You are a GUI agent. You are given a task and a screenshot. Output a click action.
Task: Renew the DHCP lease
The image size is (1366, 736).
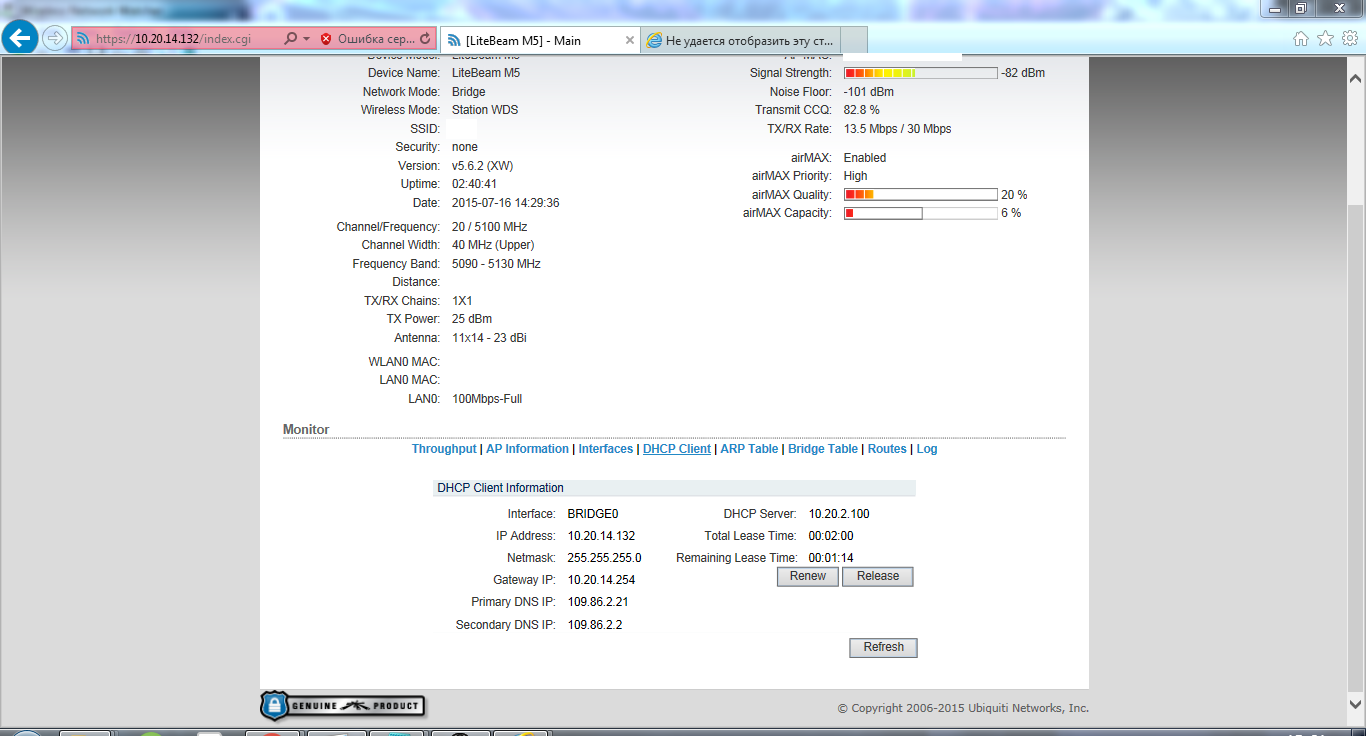point(807,576)
